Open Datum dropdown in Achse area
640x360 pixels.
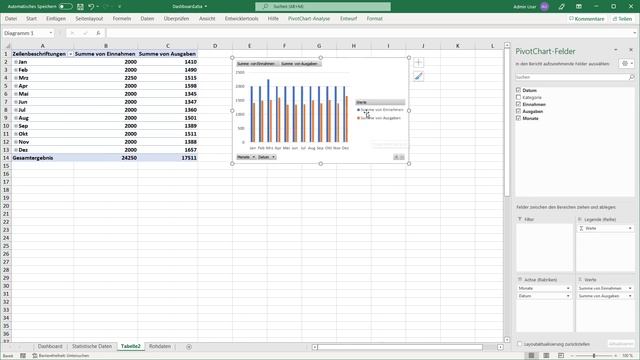568,296
